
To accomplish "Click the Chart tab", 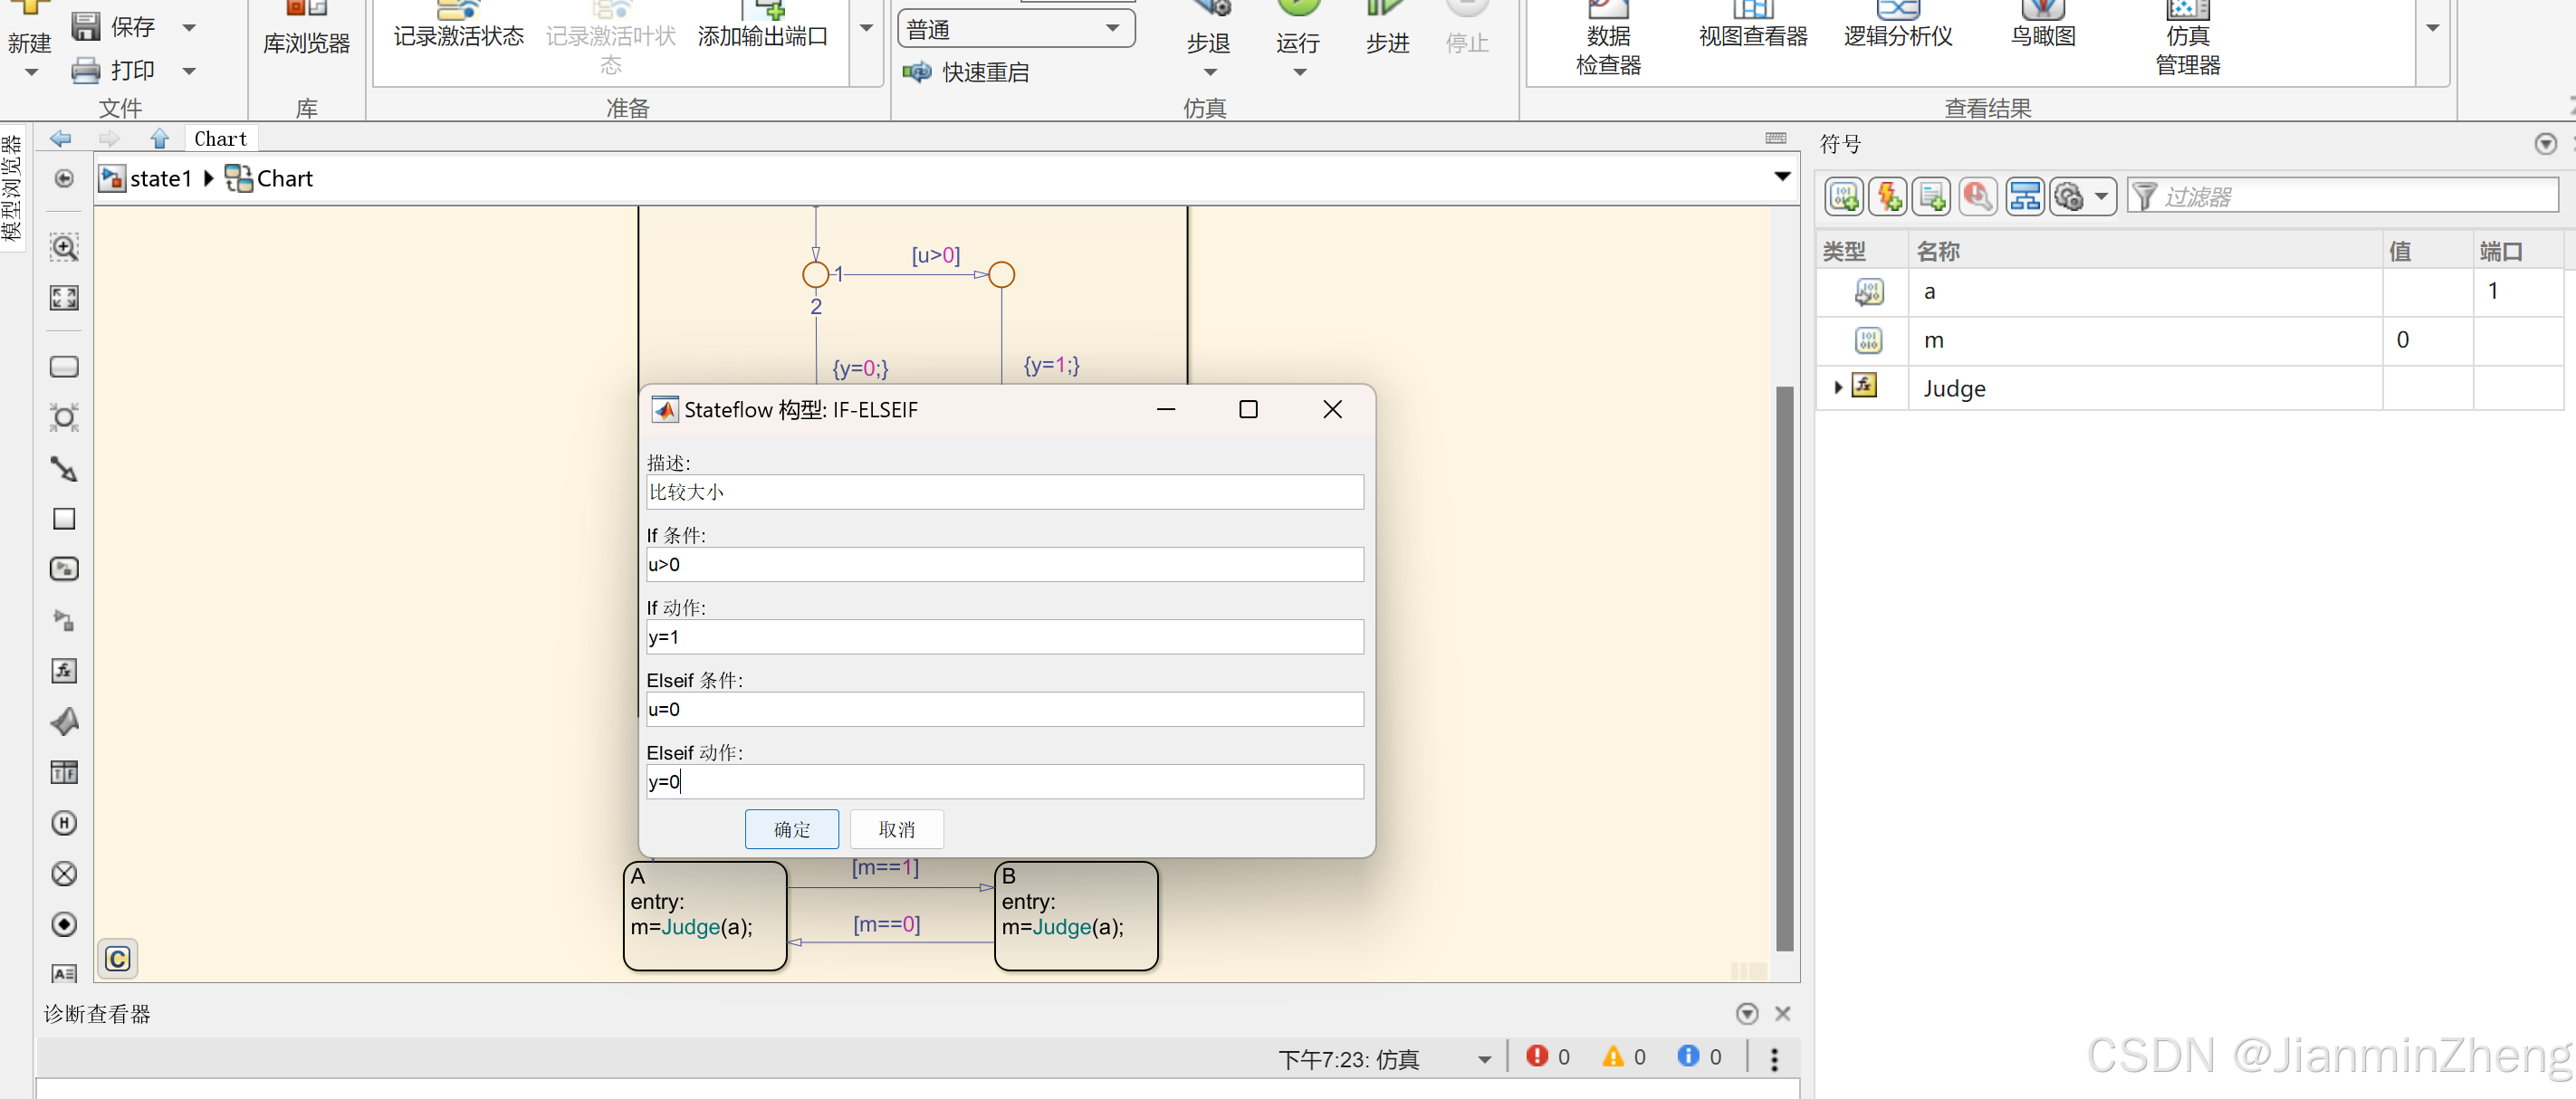I will pyautogui.click(x=220, y=139).
